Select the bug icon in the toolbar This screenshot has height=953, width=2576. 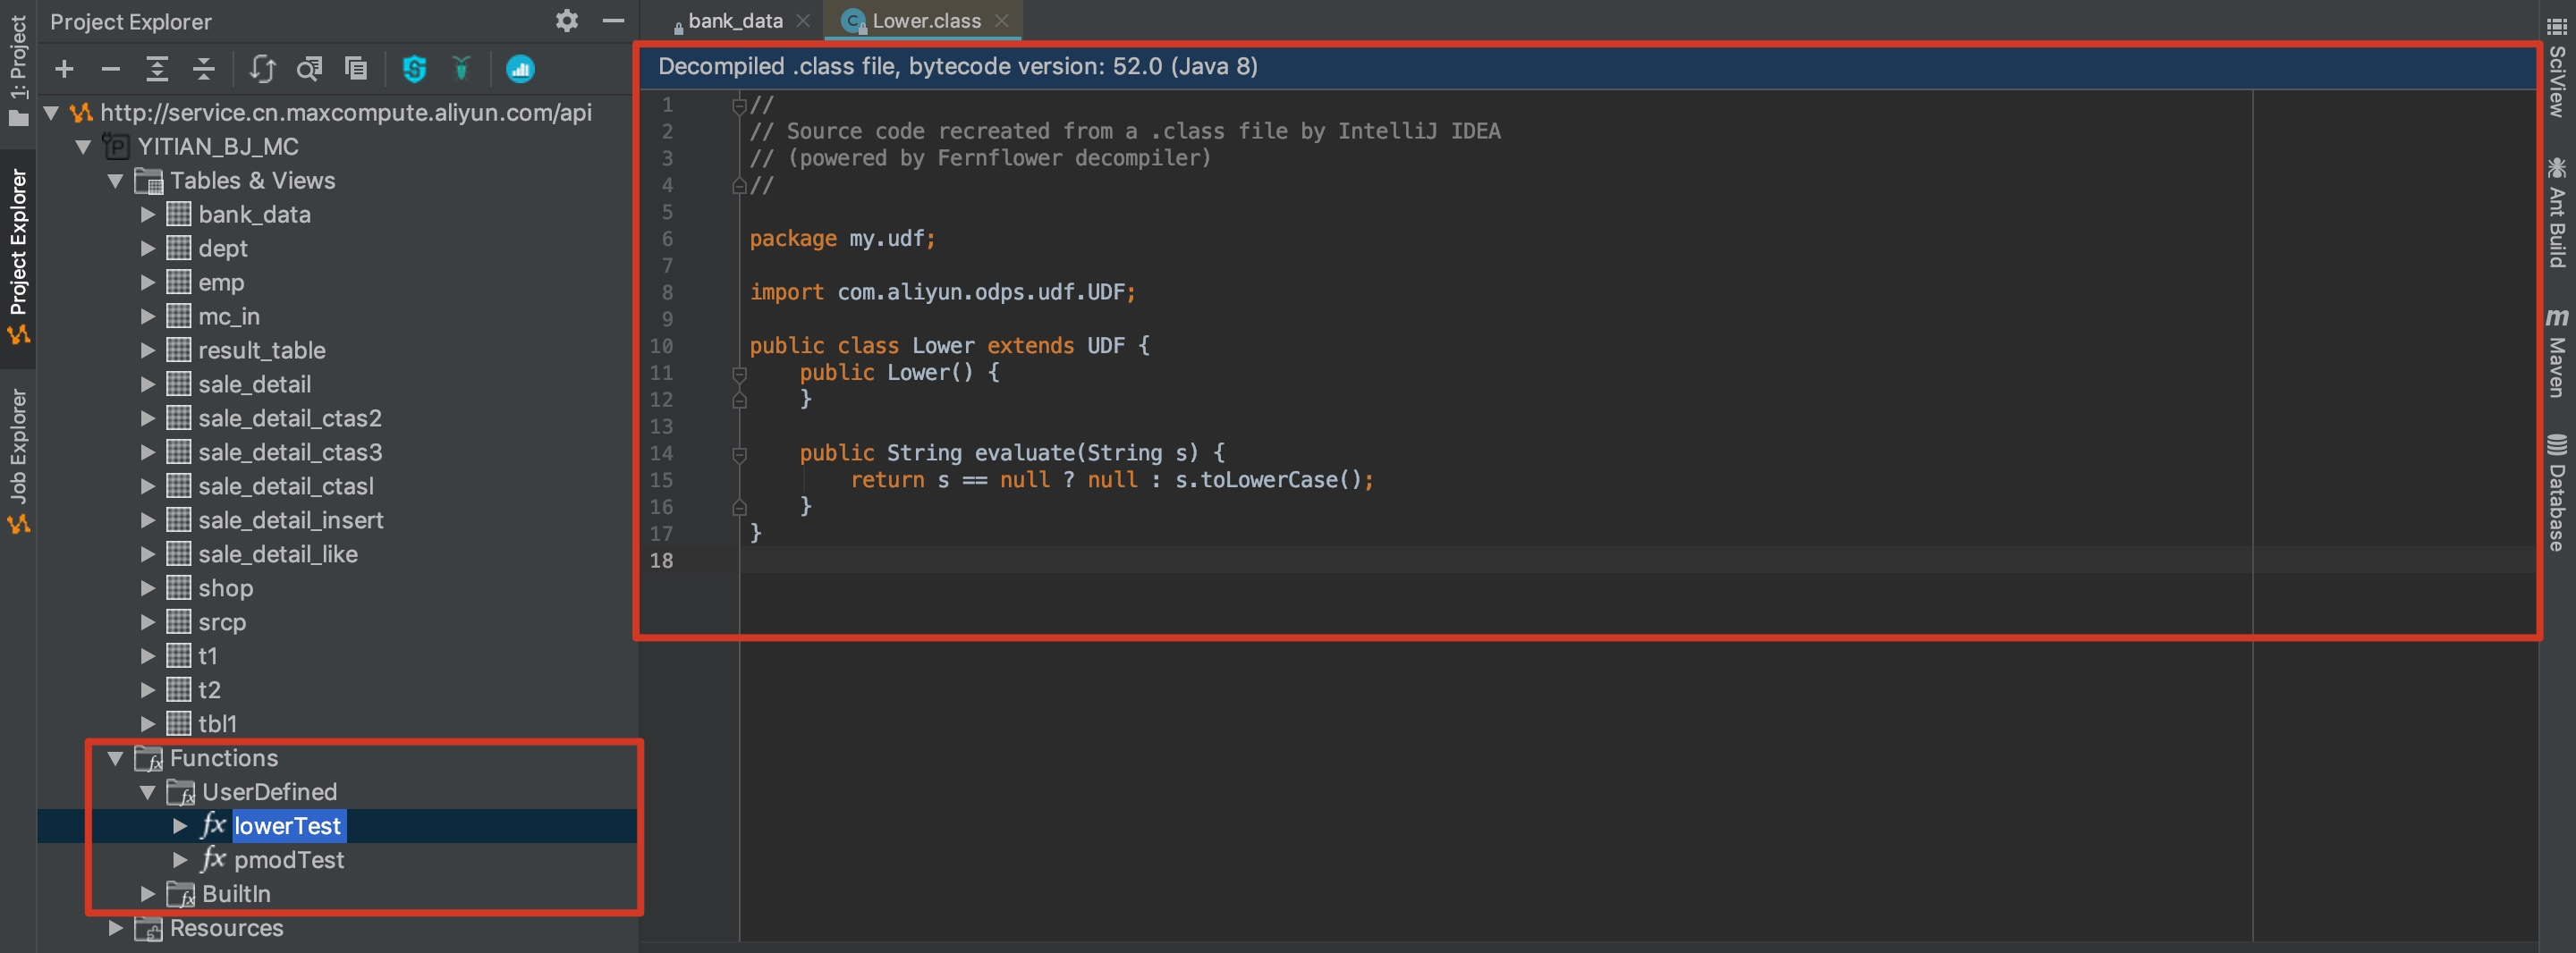(461, 69)
